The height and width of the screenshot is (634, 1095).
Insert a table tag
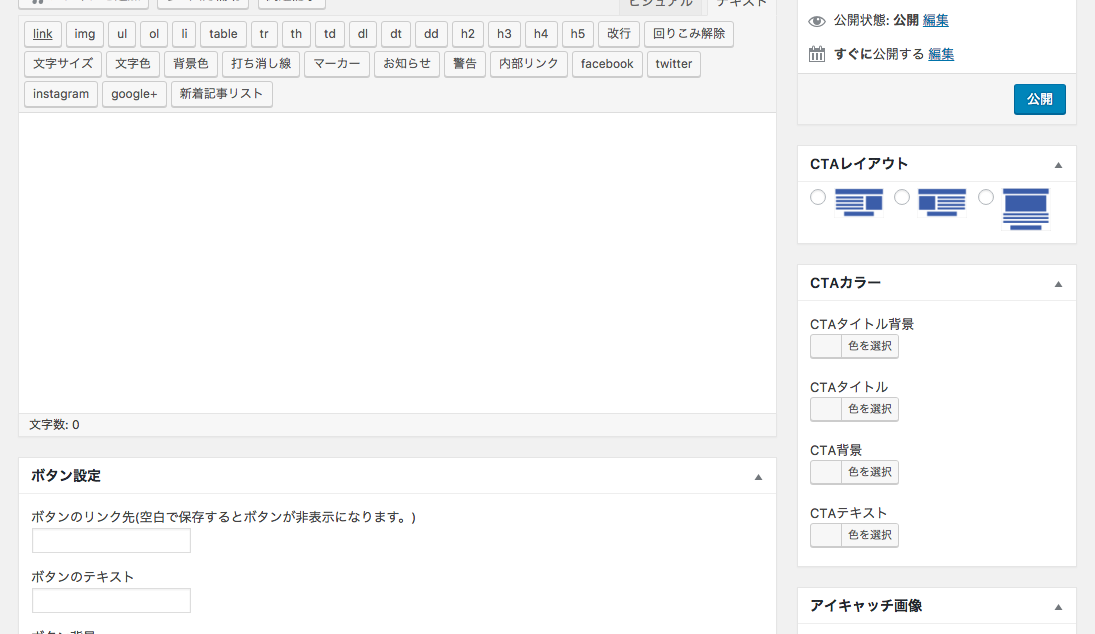[x=223, y=34]
